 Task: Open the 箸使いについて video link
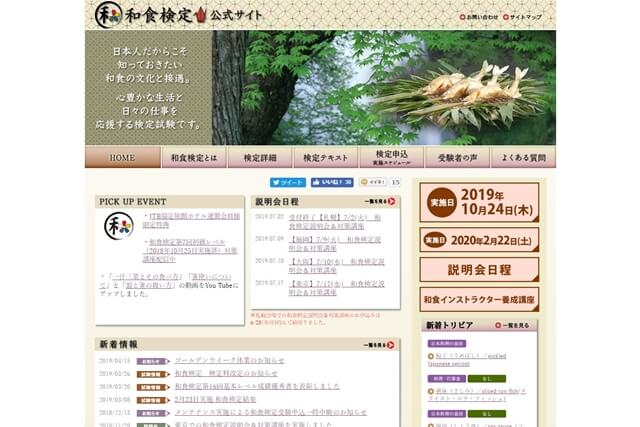click(213, 276)
